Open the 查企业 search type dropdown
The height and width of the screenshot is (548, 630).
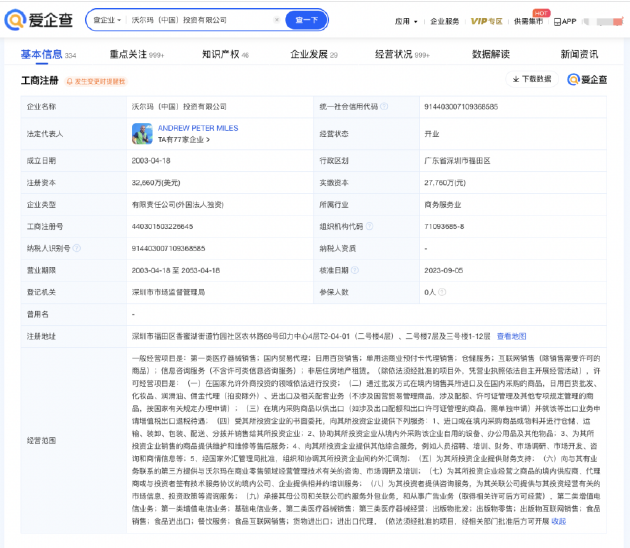click(x=107, y=20)
